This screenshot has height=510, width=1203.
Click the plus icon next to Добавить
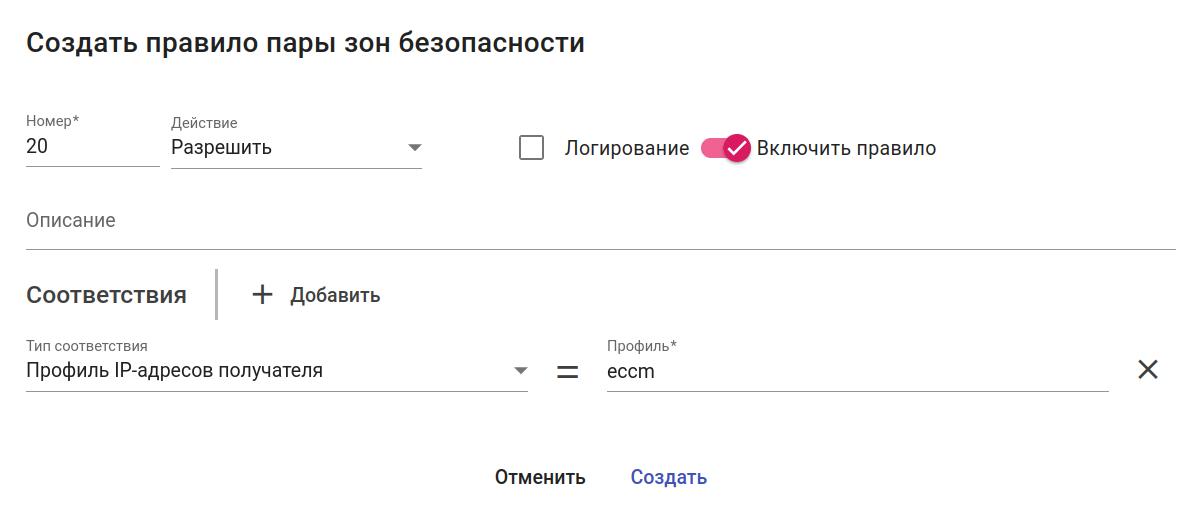262,295
